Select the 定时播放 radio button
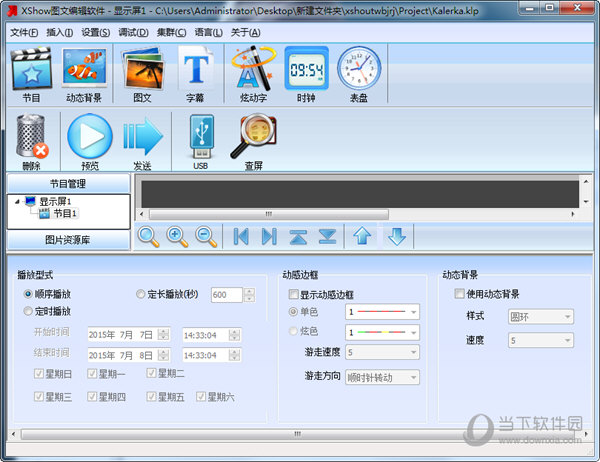Viewport: 600px width, 462px height. (x=29, y=312)
